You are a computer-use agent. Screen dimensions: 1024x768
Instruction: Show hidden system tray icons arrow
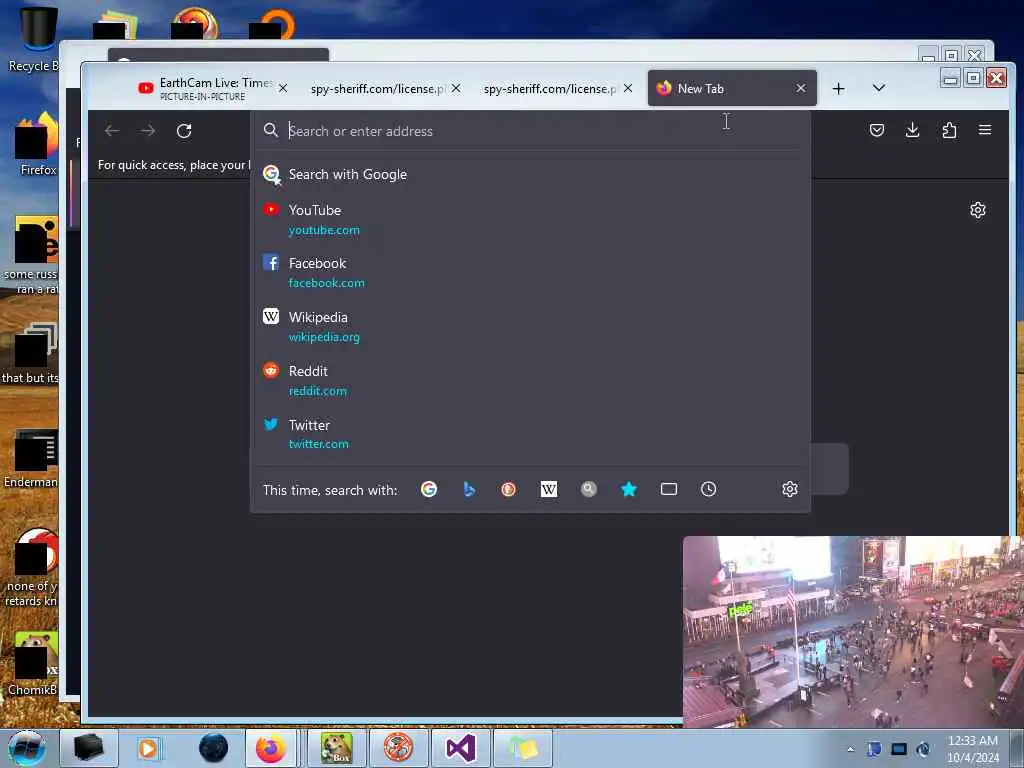pyautogui.click(x=850, y=749)
